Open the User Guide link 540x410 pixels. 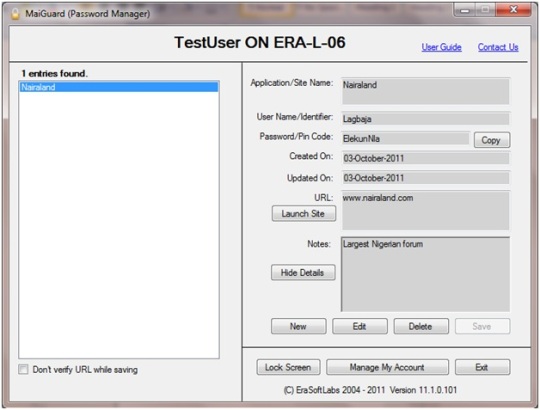pos(441,47)
